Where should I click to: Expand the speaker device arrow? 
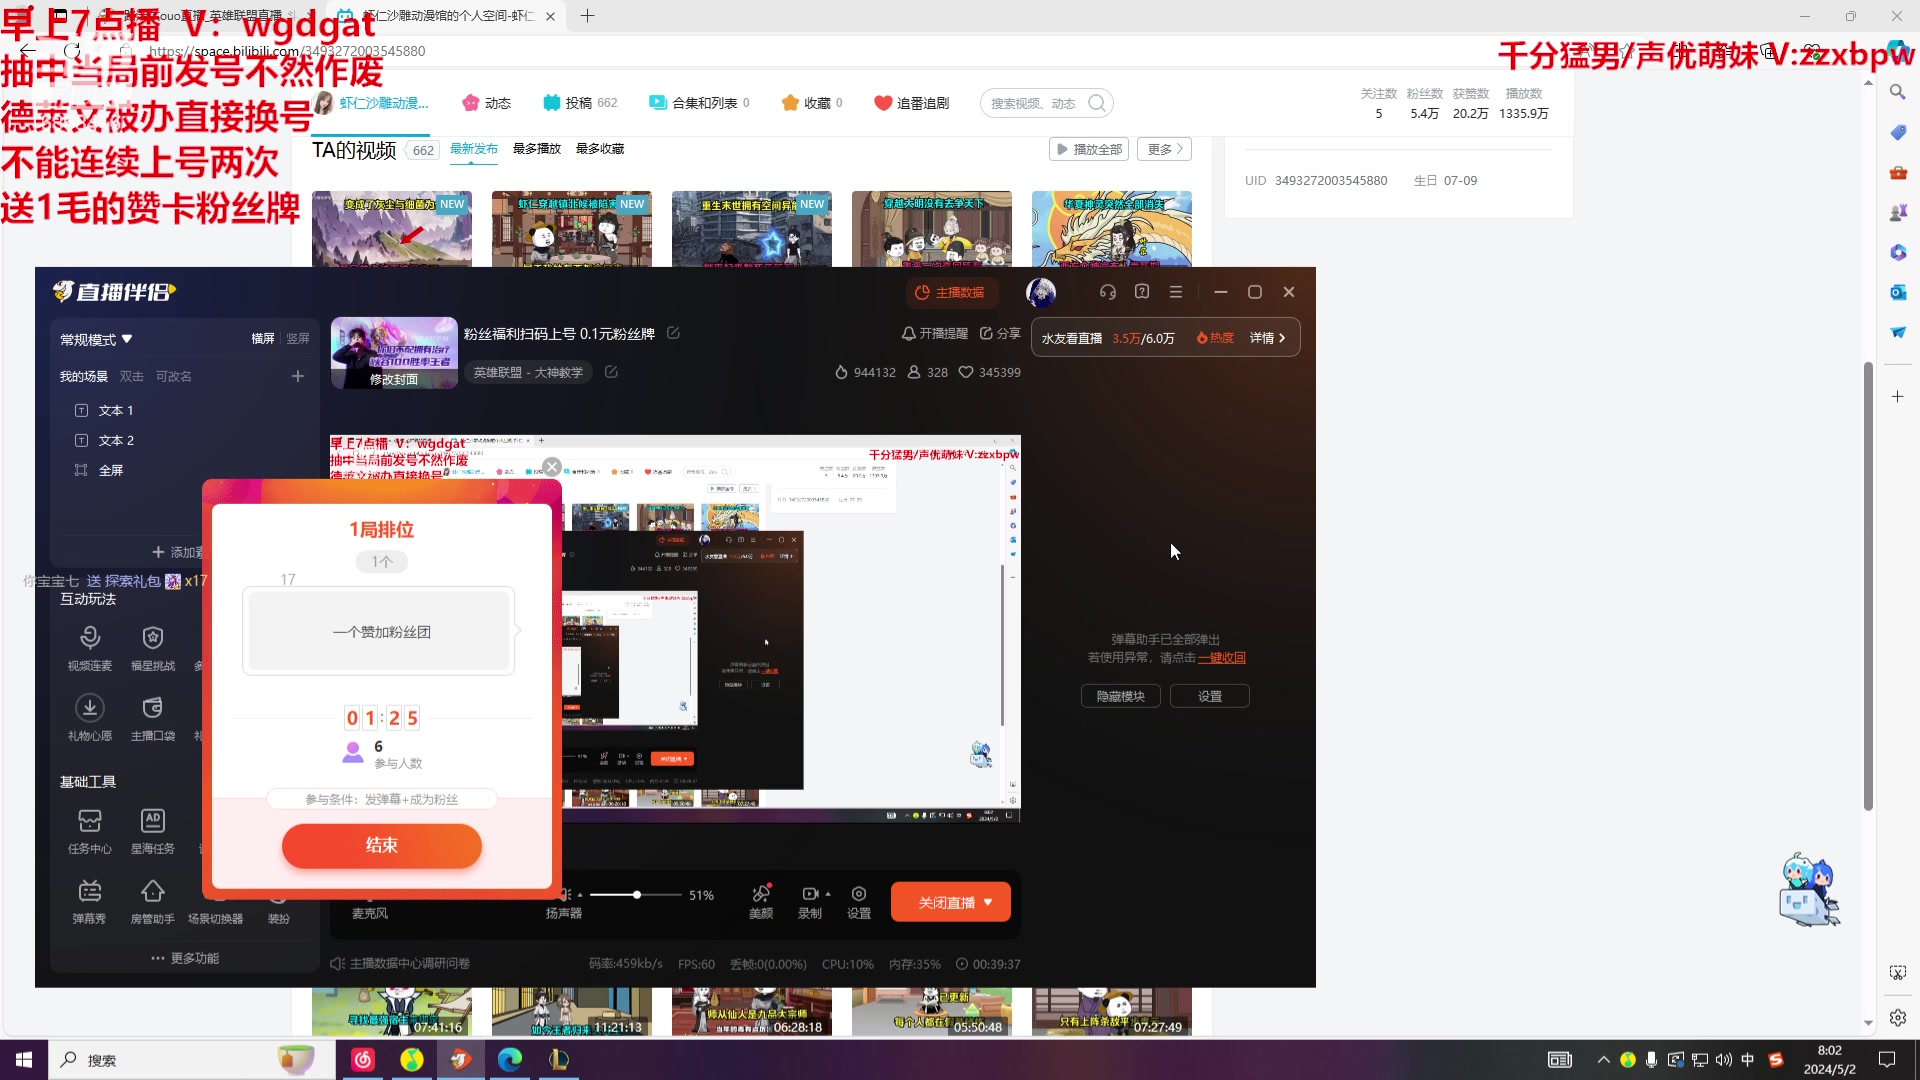click(x=580, y=895)
